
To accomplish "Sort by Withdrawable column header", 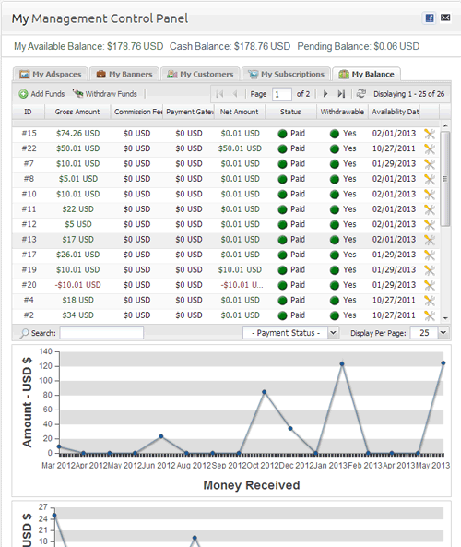I will [x=342, y=112].
